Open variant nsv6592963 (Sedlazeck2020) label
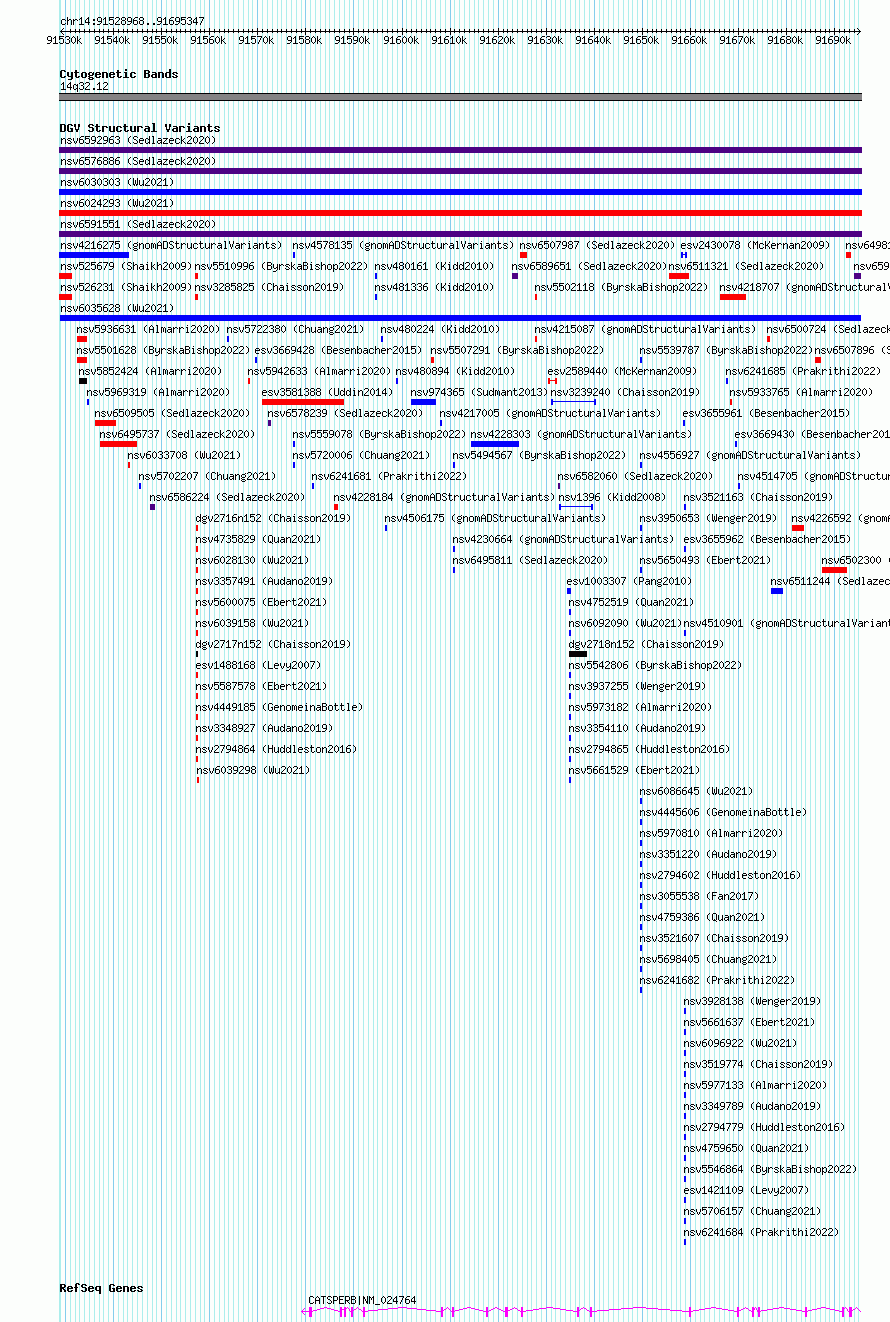Viewport: 890px width, 1322px height. (137, 140)
